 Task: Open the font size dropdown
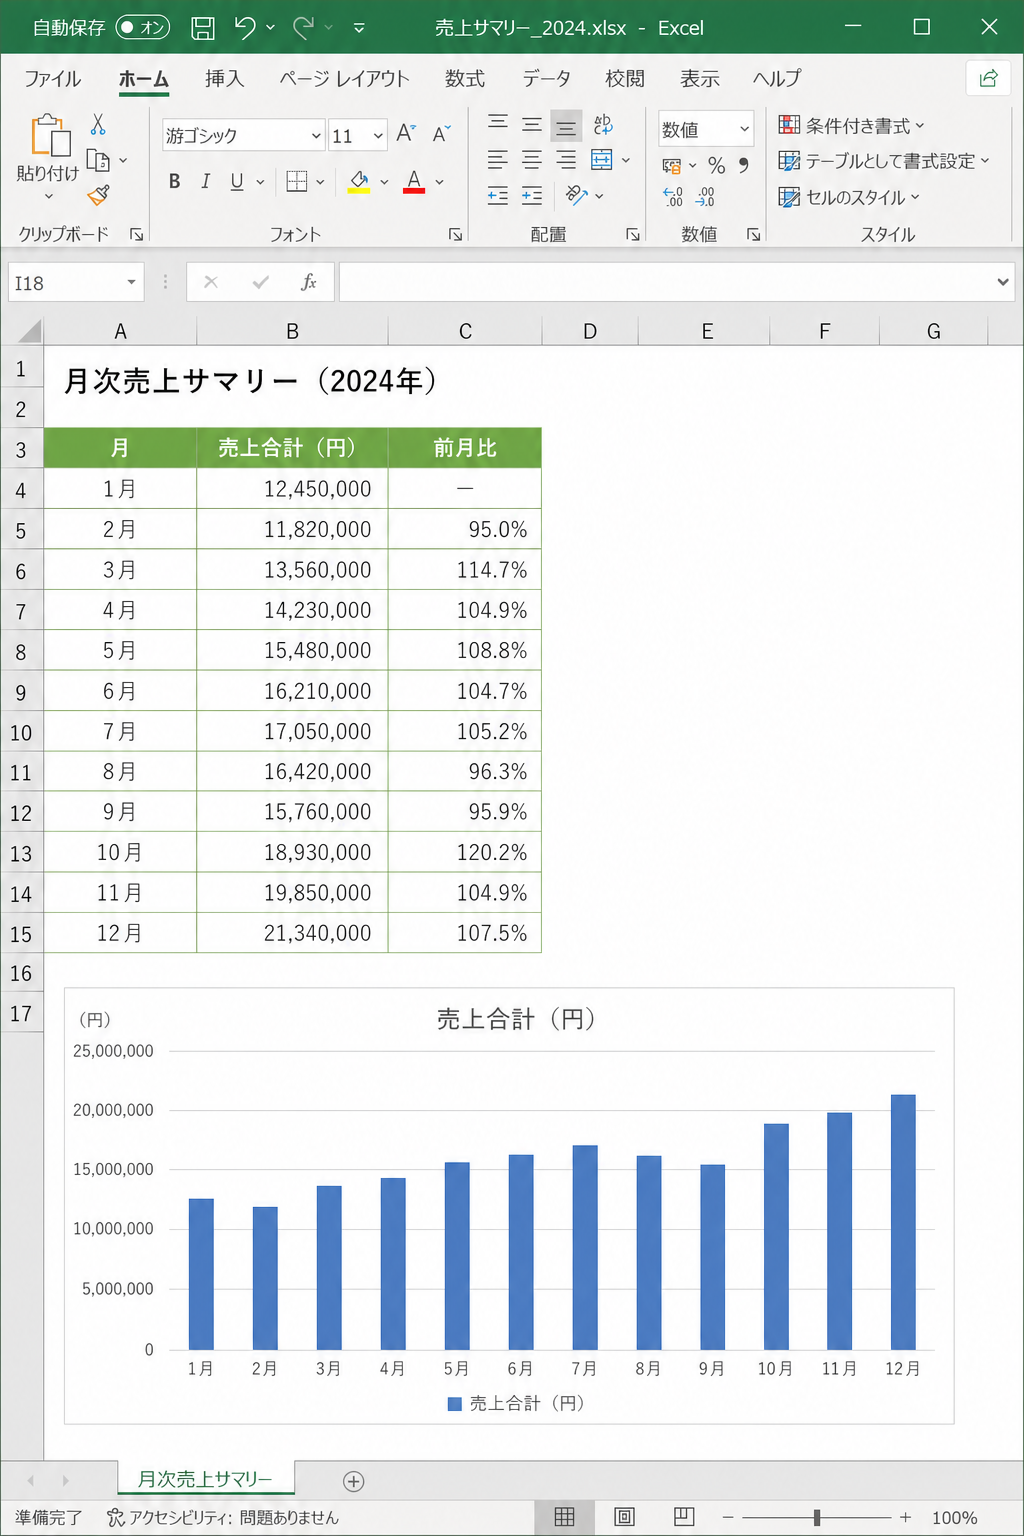pos(378,136)
